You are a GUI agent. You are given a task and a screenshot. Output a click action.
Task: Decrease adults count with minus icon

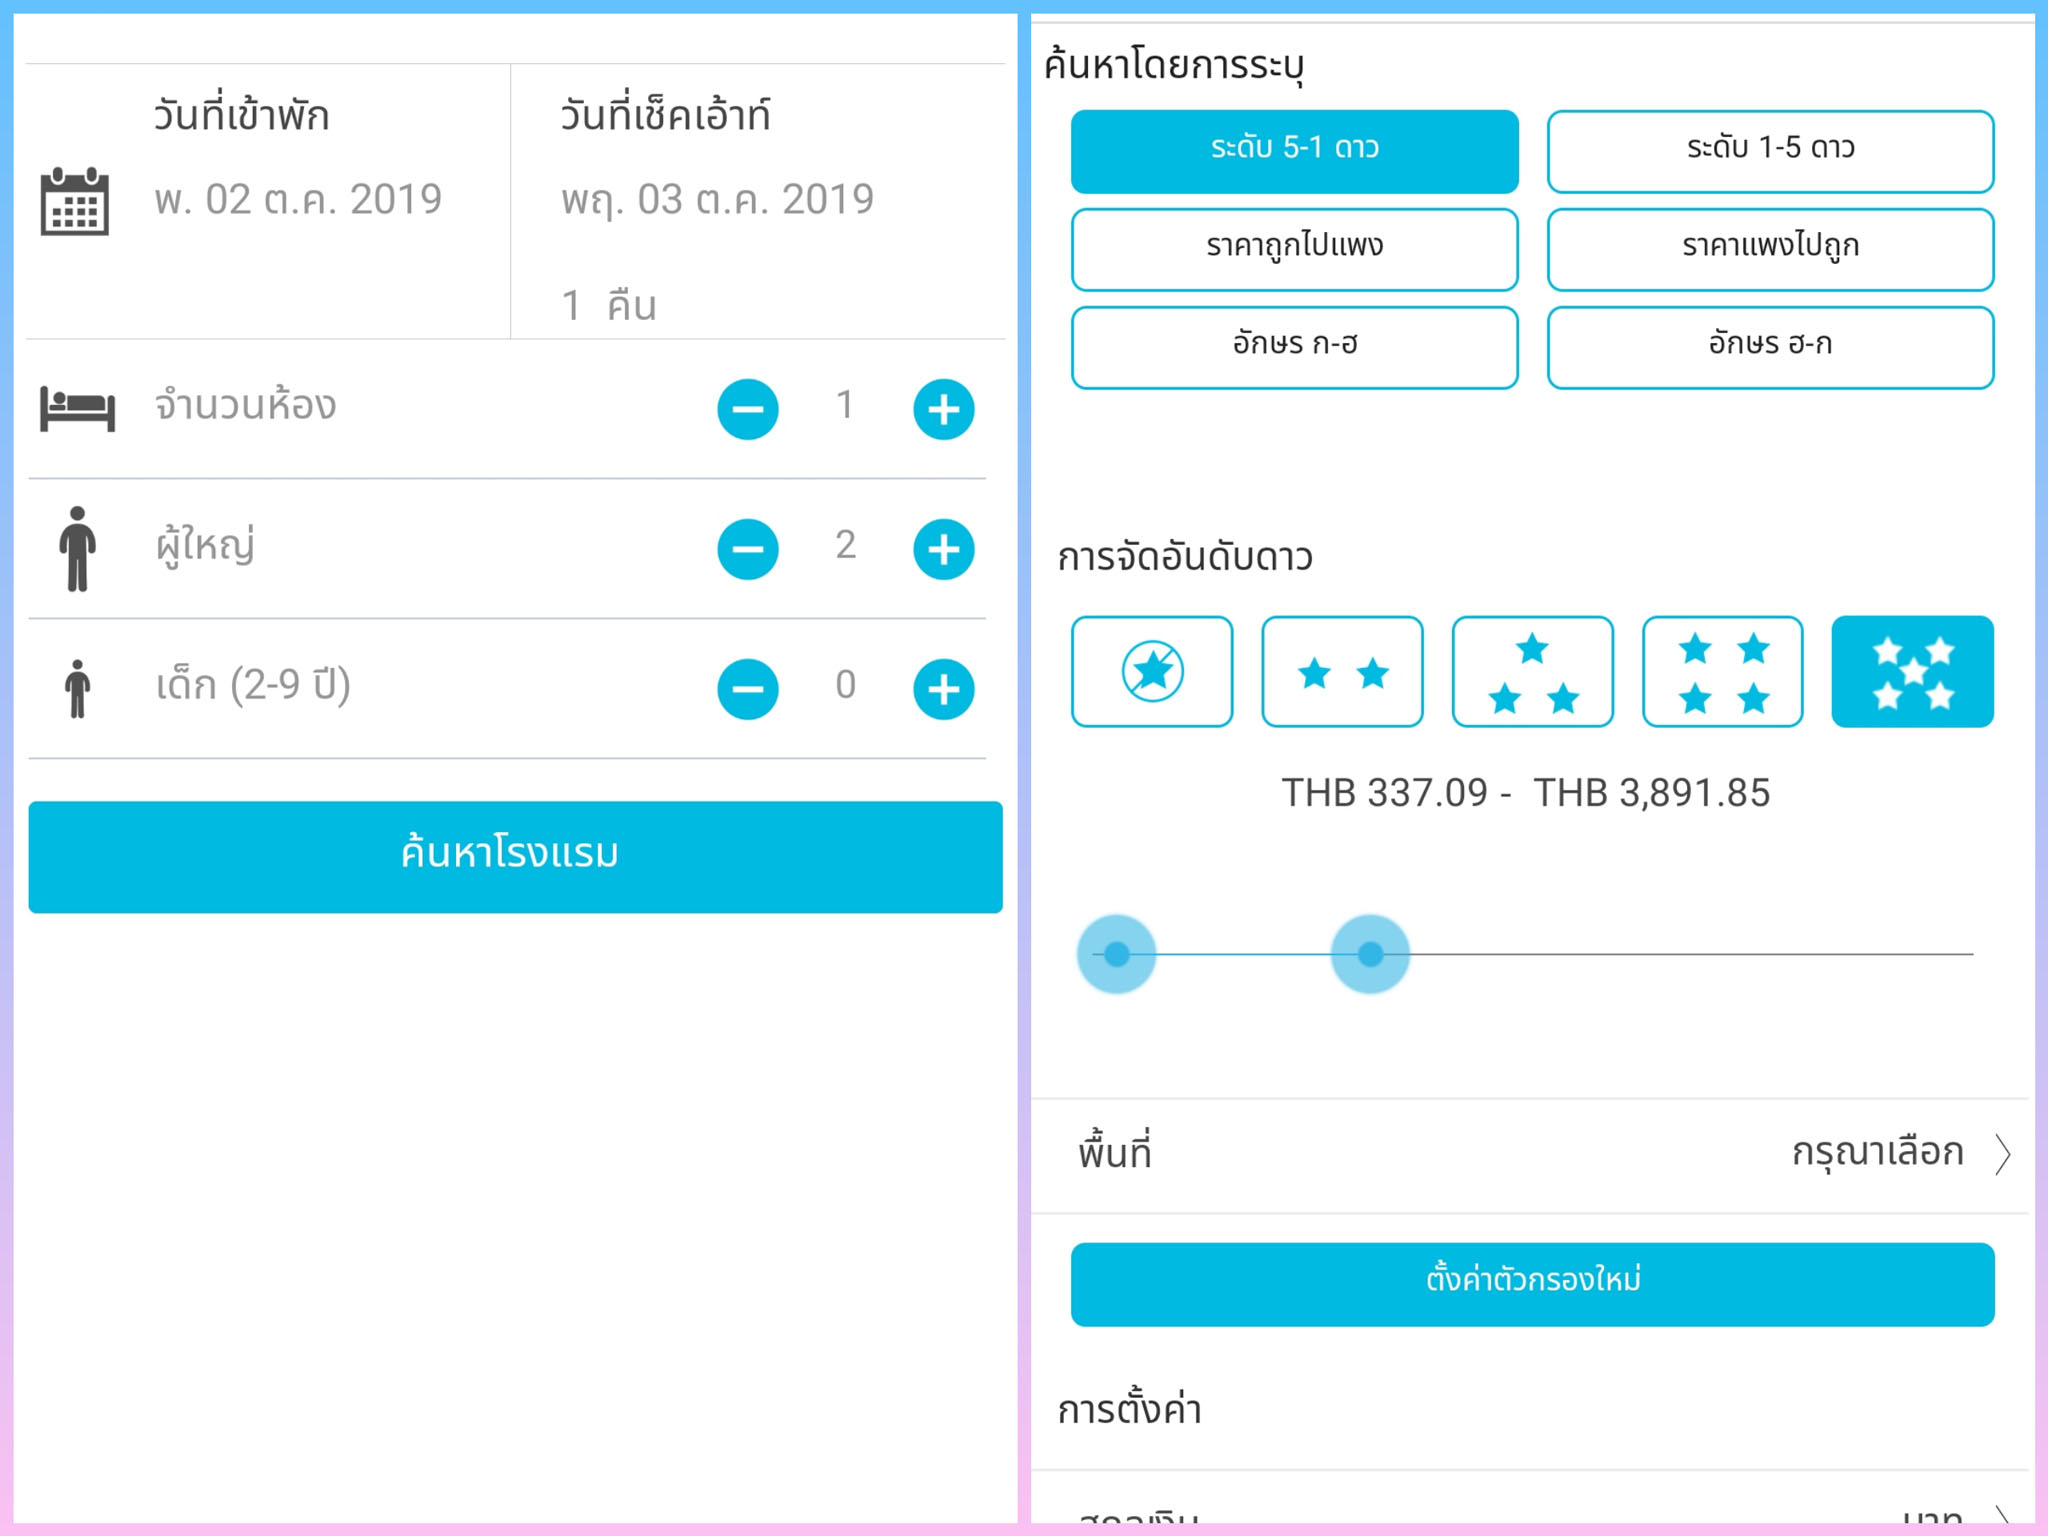tap(747, 549)
